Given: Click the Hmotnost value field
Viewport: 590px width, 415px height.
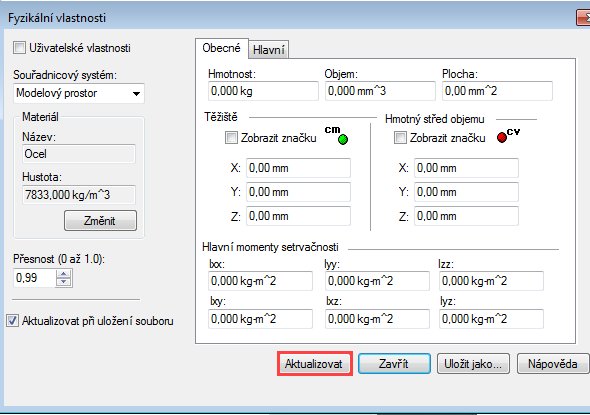Looking at the screenshot, I should click(x=263, y=91).
